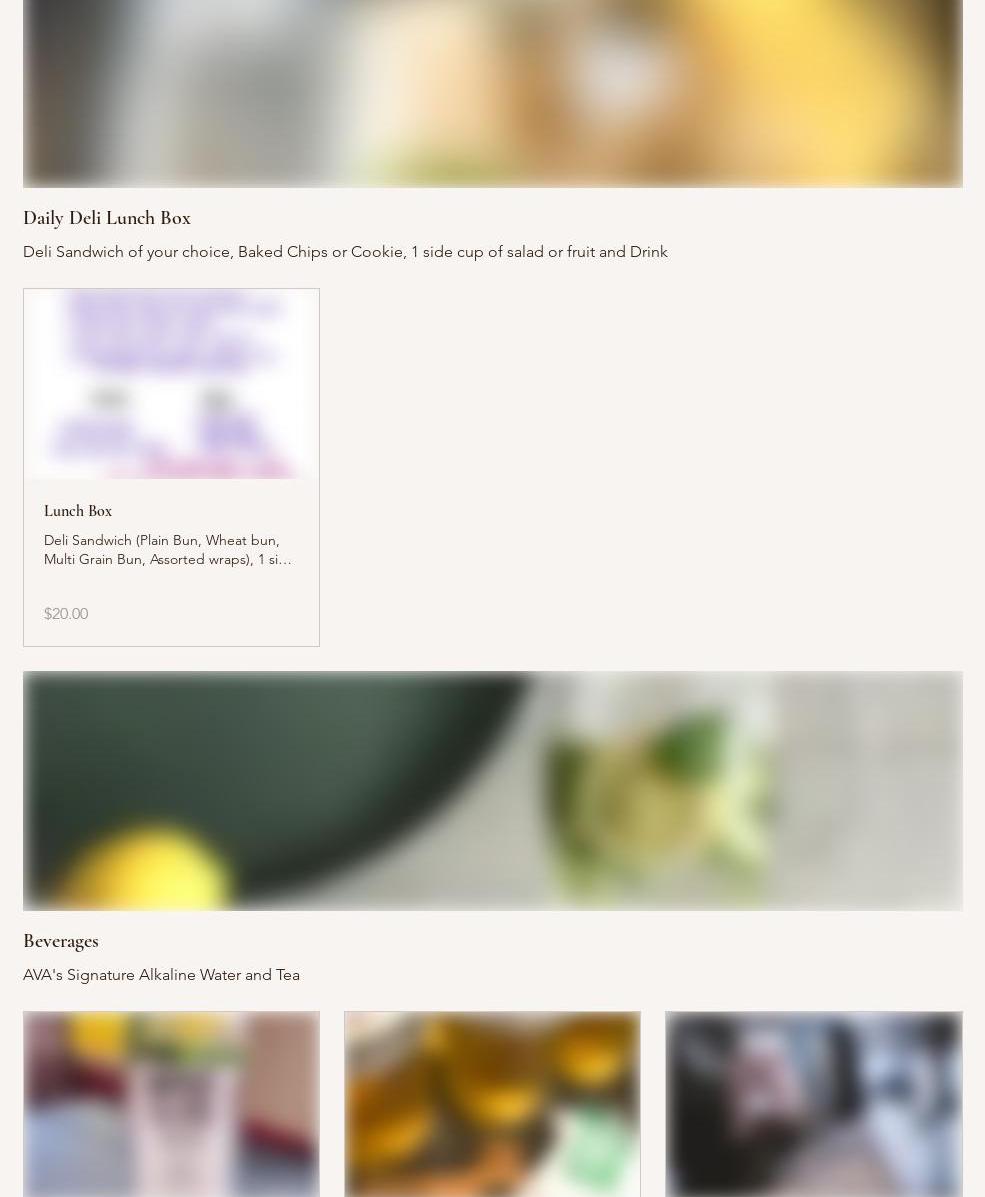Click AVA's Signature Alkaline Water and Tea text
The width and height of the screenshot is (985, 1197).
point(161,975)
